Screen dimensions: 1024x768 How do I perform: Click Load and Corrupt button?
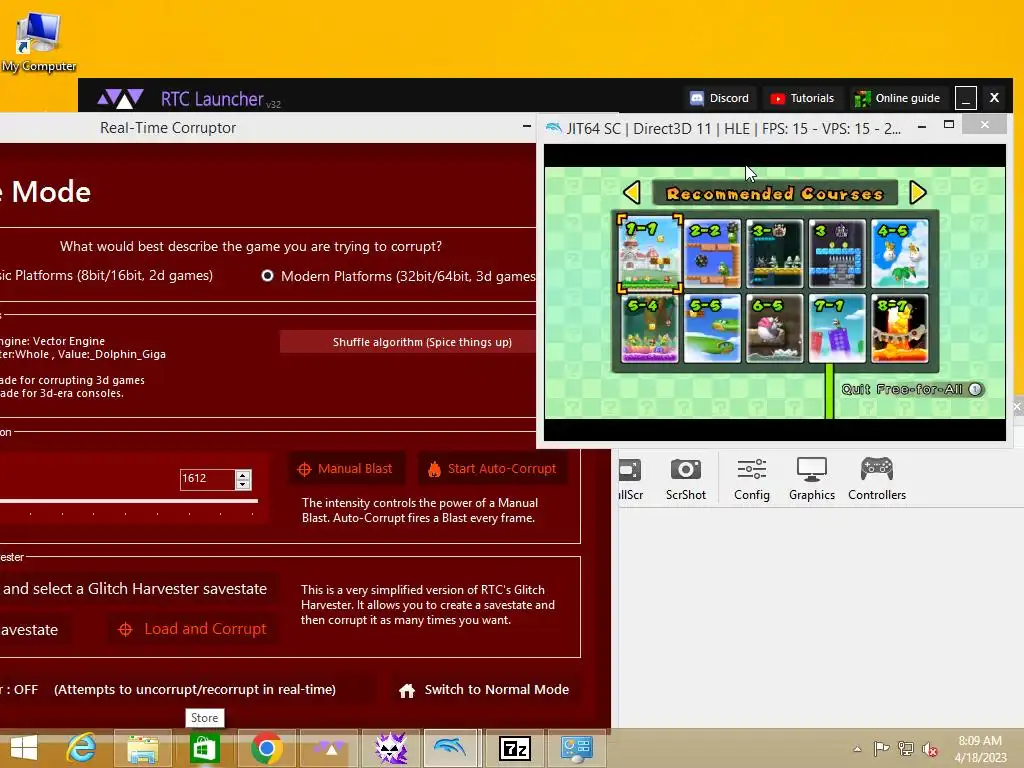pos(193,629)
